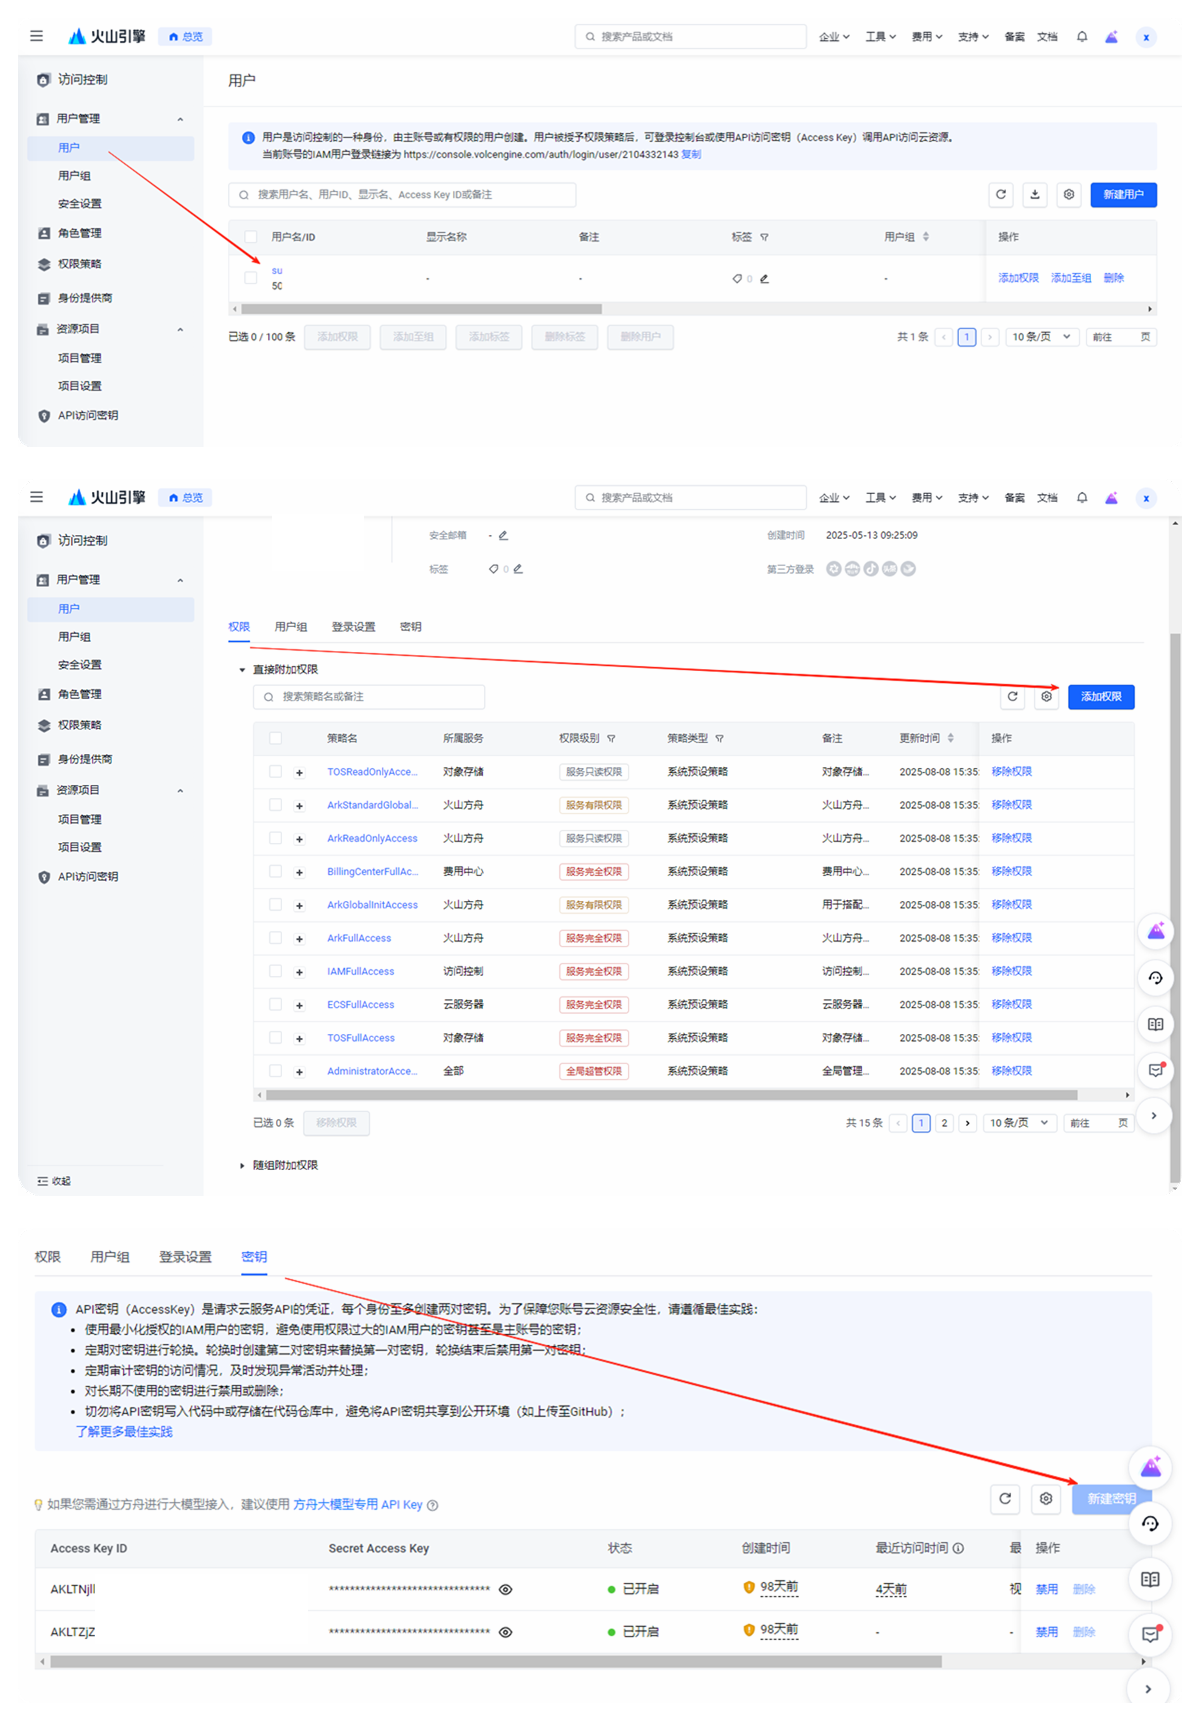Sort policies by 更新时间 arrows
The image size is (1200, 1720).
950,738
